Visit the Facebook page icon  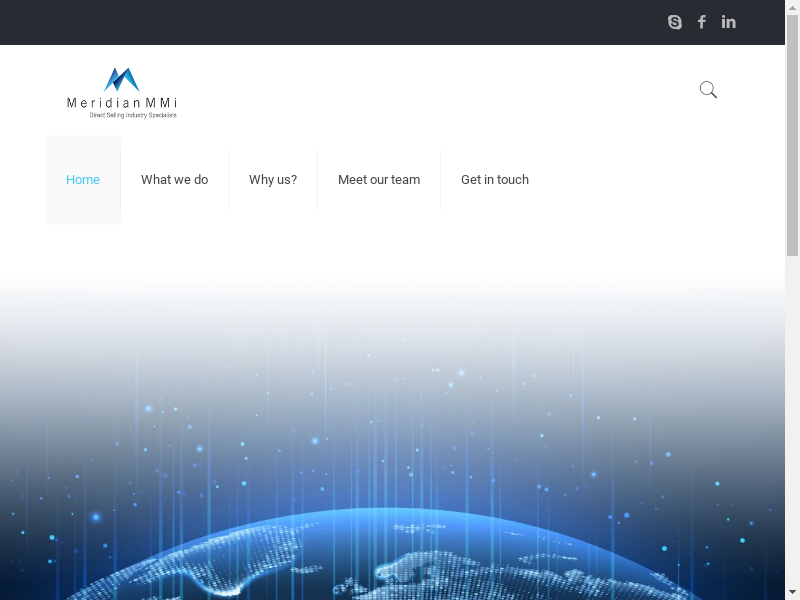click(702, 22)
